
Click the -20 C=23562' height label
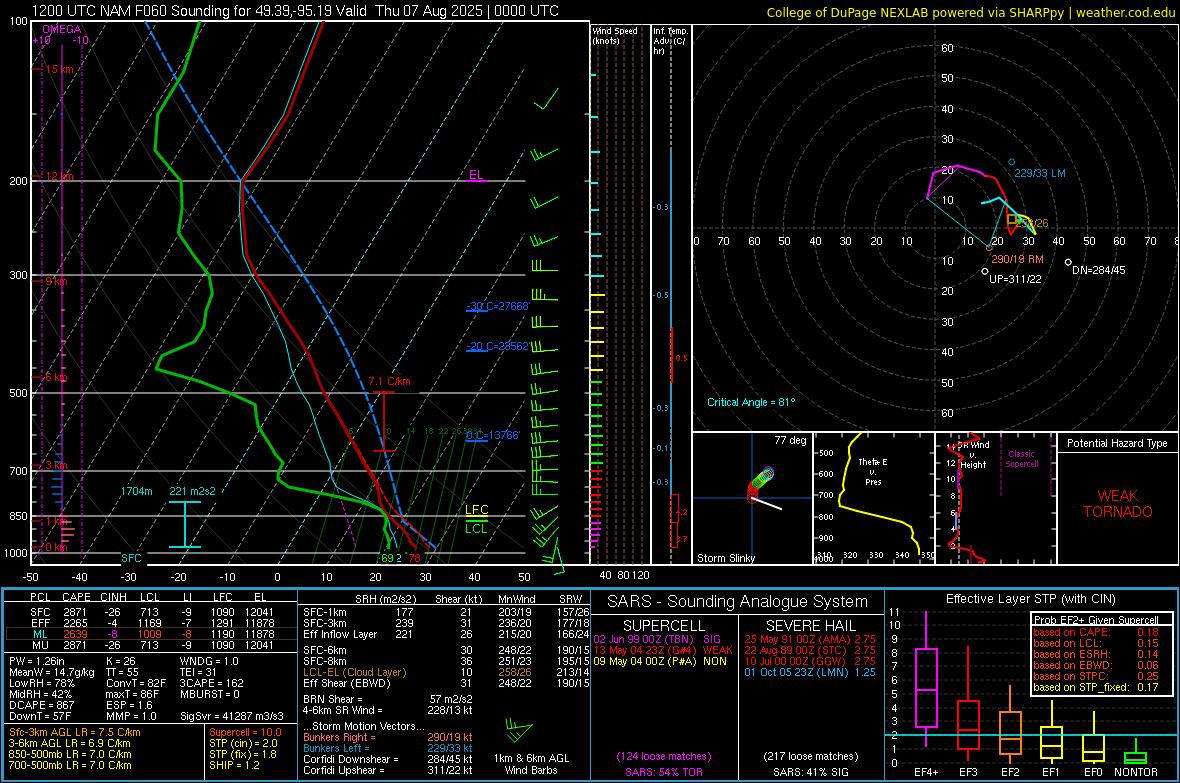coord(498,346)
